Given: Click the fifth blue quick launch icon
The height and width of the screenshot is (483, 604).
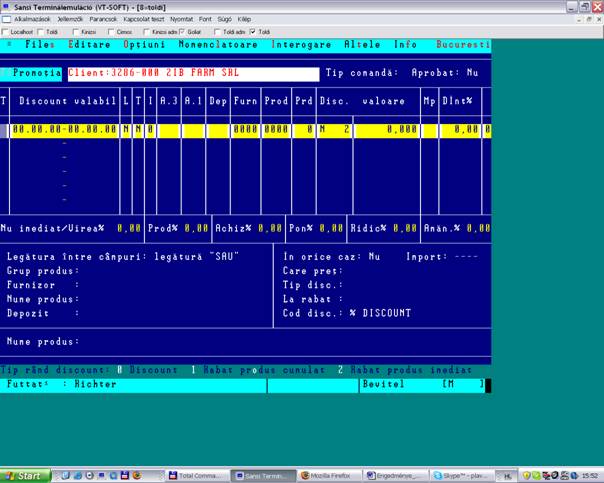Looking at the screenshot, I should pos(113,476).
